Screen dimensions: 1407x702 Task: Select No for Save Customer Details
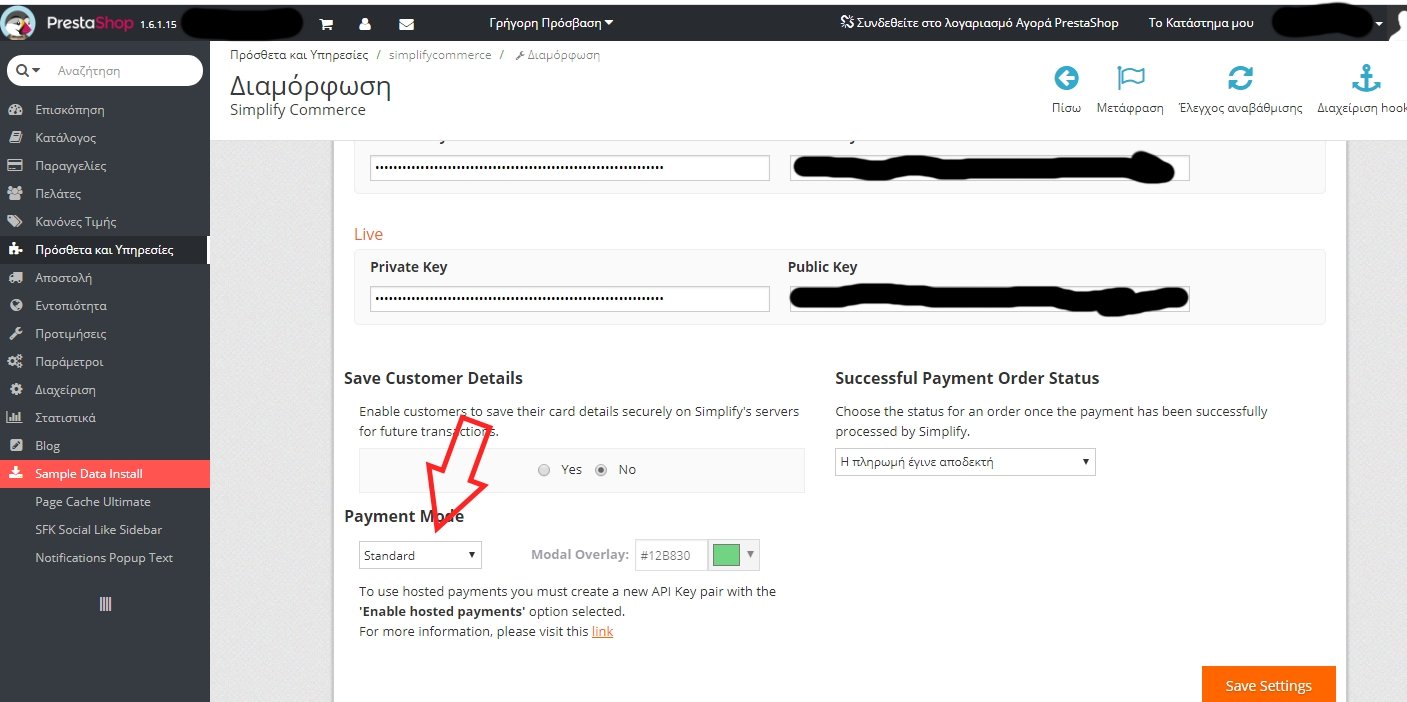pyautogui.click(x=601, y=470)
